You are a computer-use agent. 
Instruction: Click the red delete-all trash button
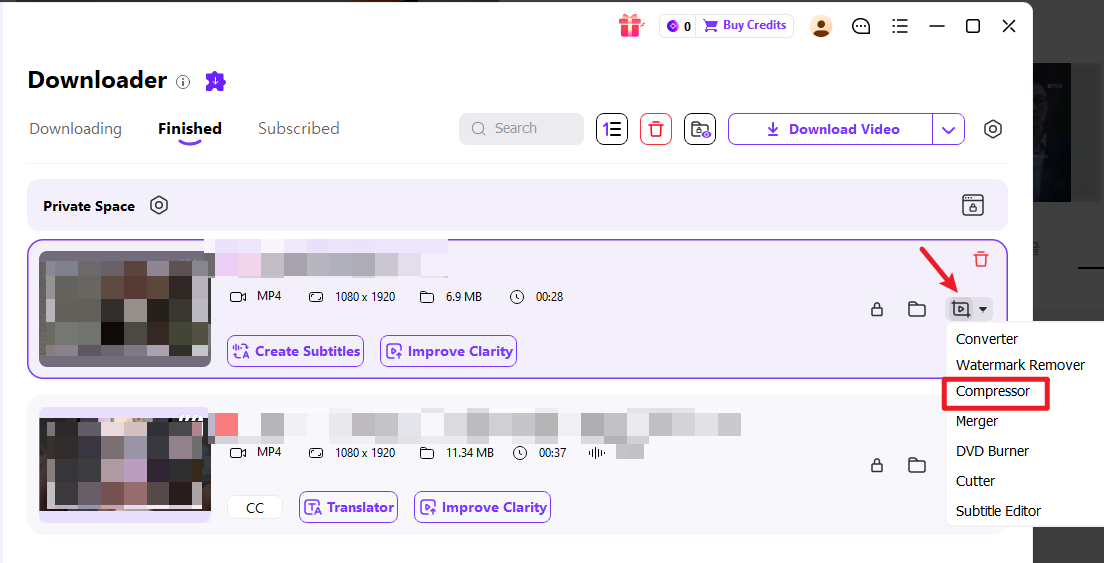(656, 129)
